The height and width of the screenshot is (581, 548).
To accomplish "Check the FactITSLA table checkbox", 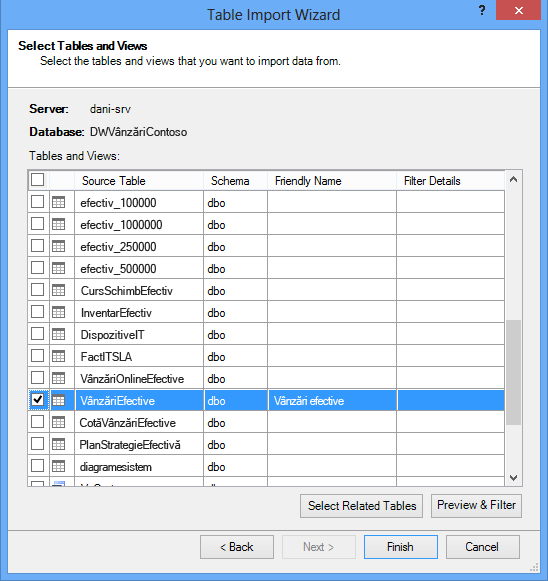I will point(37,356).
